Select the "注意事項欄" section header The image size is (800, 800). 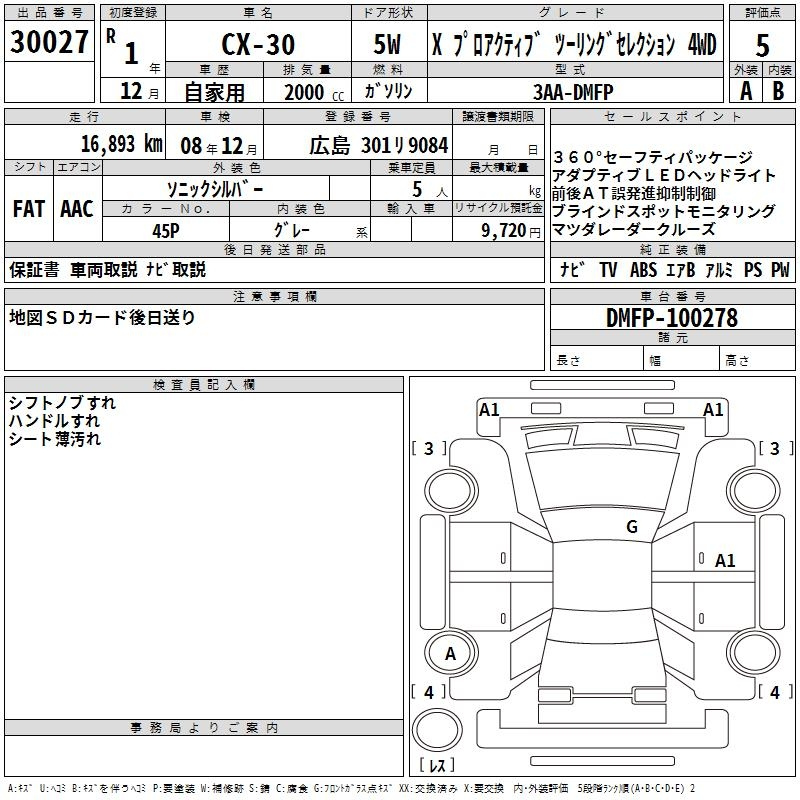click(x=274, y=296)
